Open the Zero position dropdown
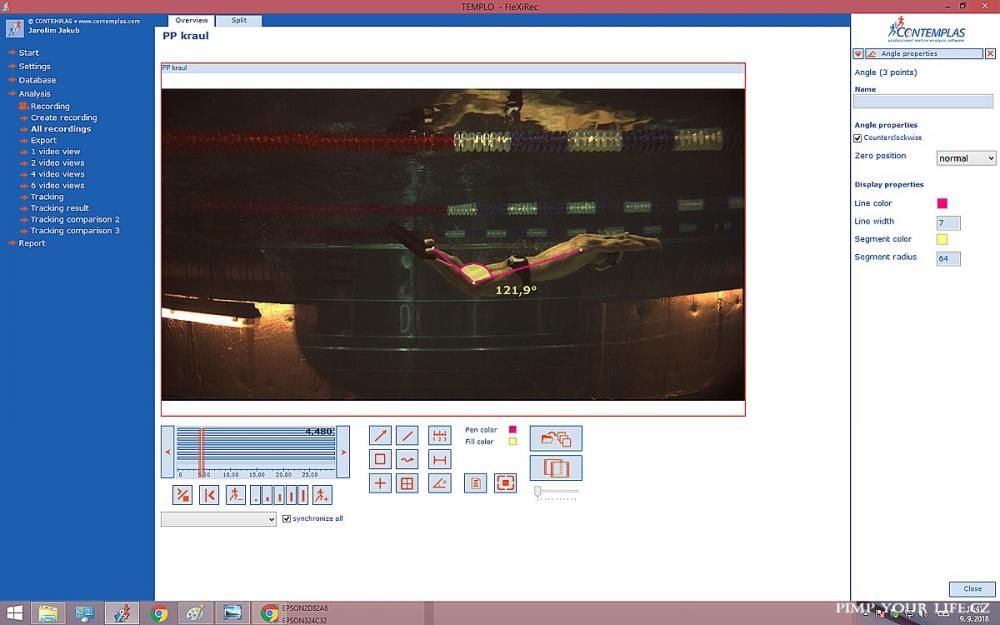This screenshot has height=625, width=1000. (x=966, y=158)
